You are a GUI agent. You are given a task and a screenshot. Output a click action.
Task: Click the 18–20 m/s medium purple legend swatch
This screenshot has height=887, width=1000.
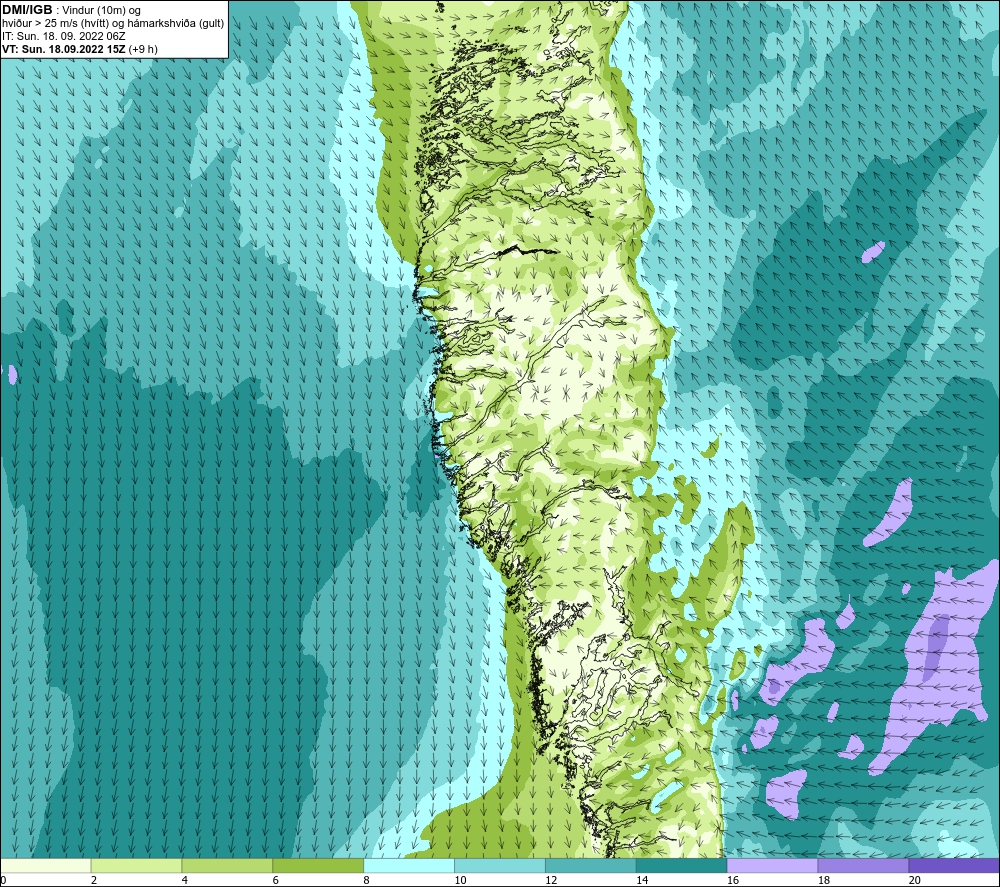coord(863,865)
